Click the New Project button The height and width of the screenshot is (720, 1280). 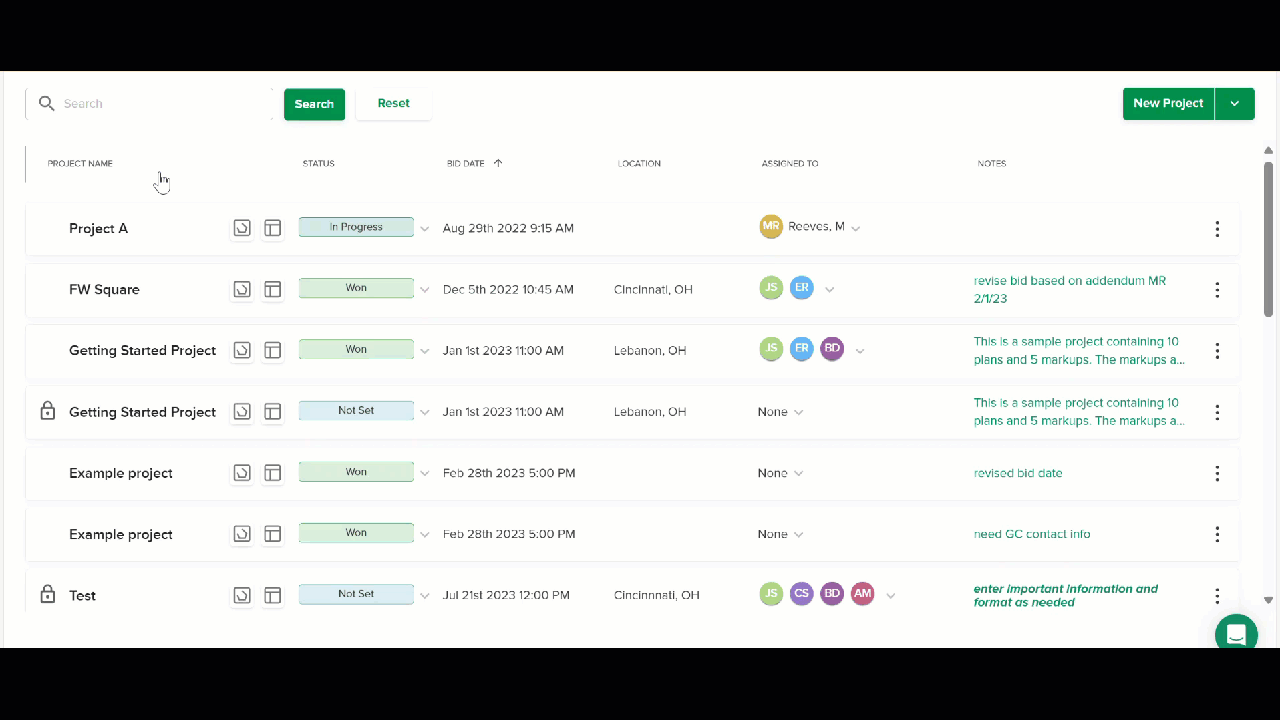pyautogui.click(x=1168, y=104)
